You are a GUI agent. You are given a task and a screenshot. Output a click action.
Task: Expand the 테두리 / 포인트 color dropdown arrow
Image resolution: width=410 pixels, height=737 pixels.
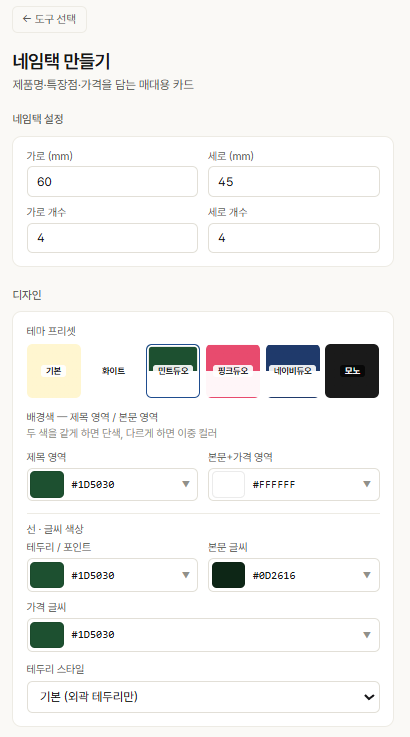tap(186, 575)
